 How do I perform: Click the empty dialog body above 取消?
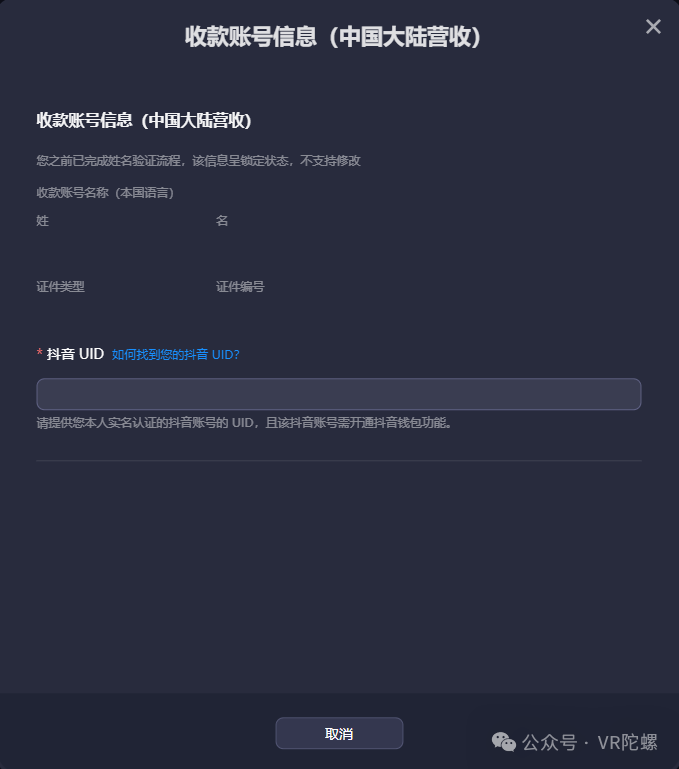point(339,576)
